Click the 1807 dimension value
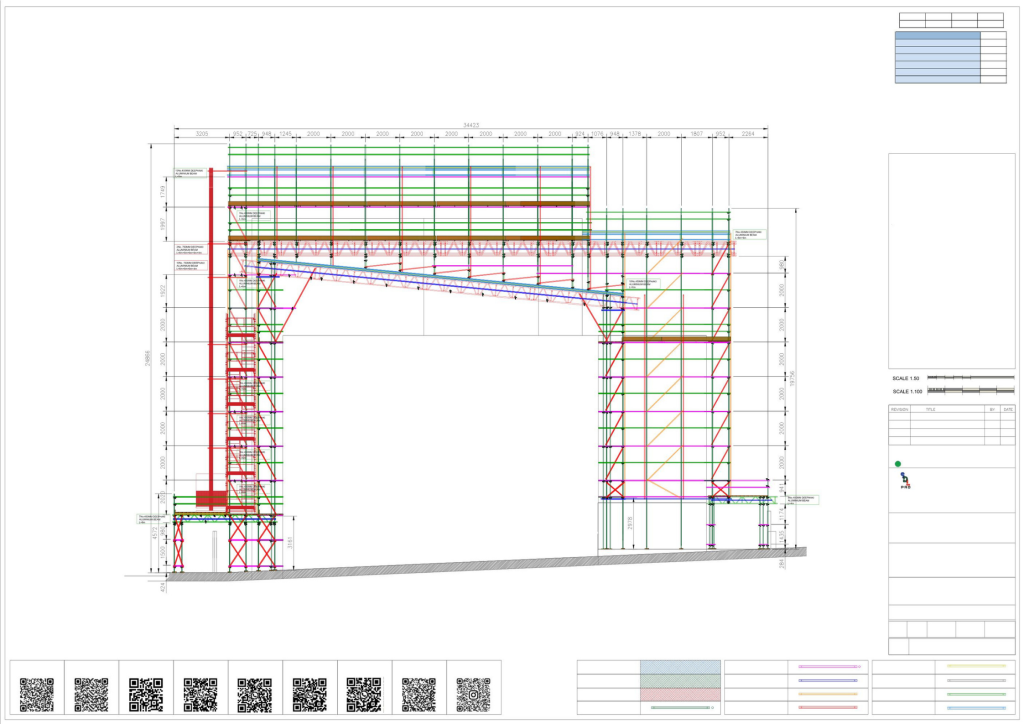1024x724 pixels. coord(697,134)
